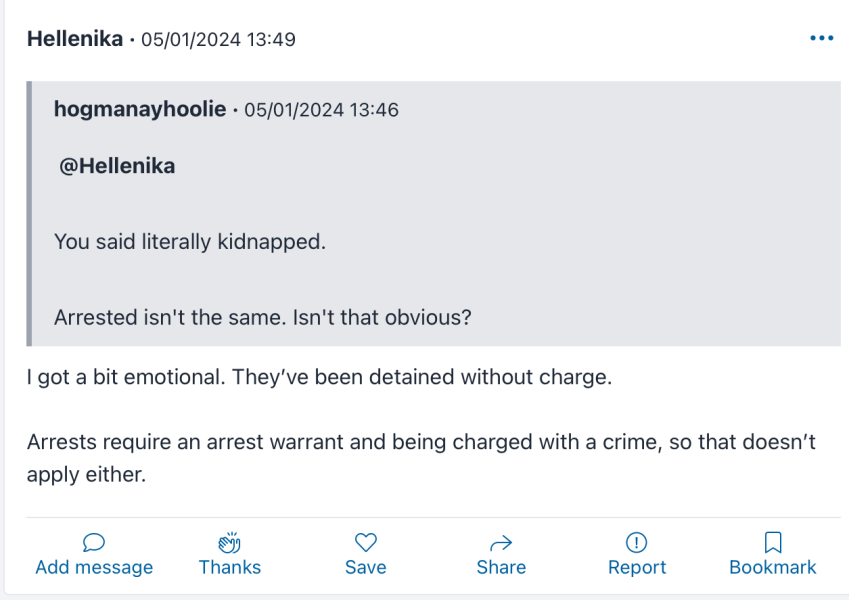Click the Bookmark ribbon icon

tap(772, 542)
